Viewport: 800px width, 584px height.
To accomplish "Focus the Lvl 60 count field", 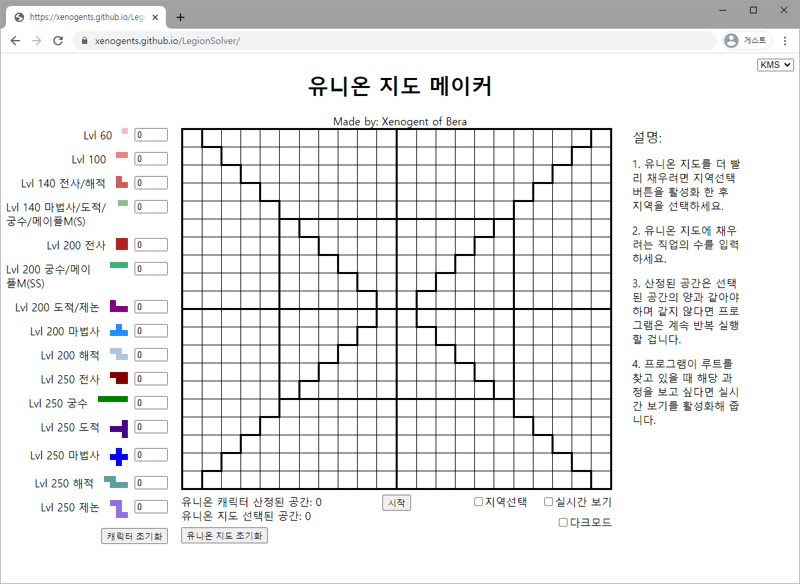I will click(x=151, y=135).
